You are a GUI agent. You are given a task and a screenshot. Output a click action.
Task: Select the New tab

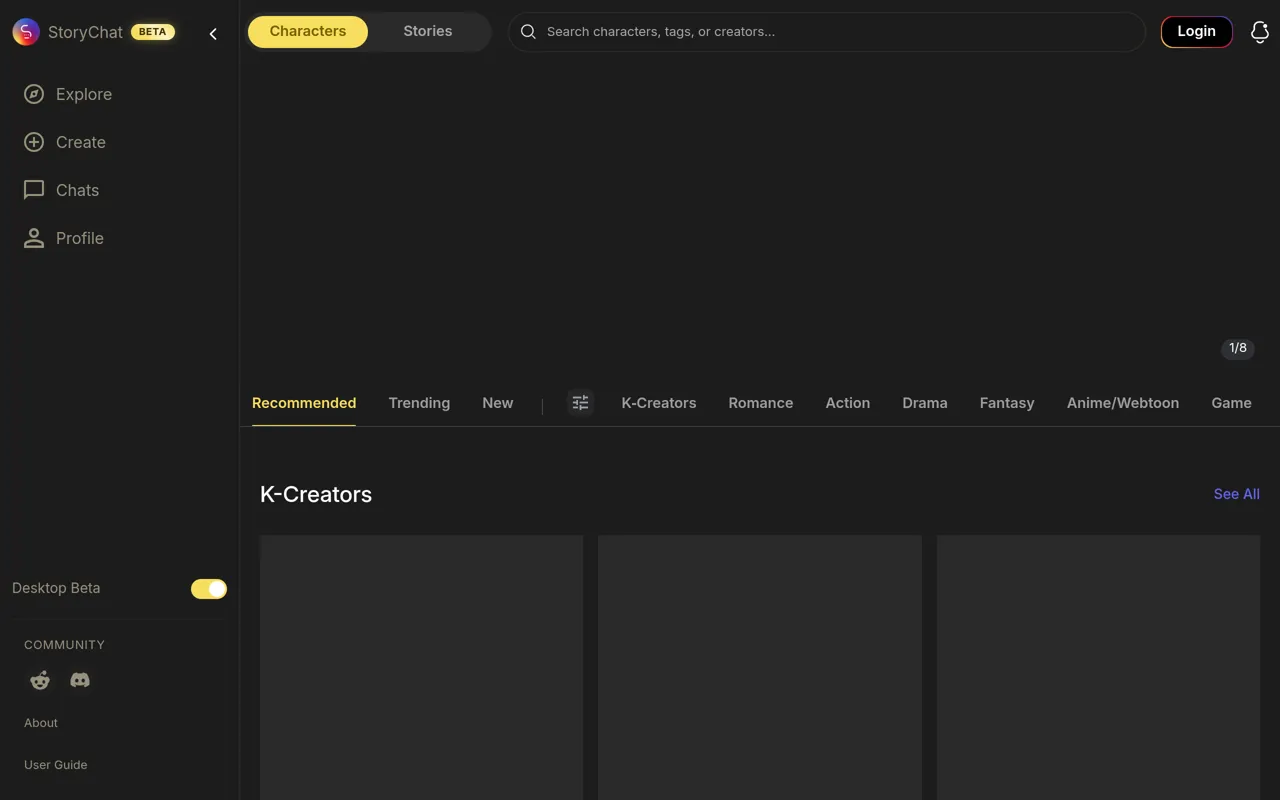coord(498,403)
